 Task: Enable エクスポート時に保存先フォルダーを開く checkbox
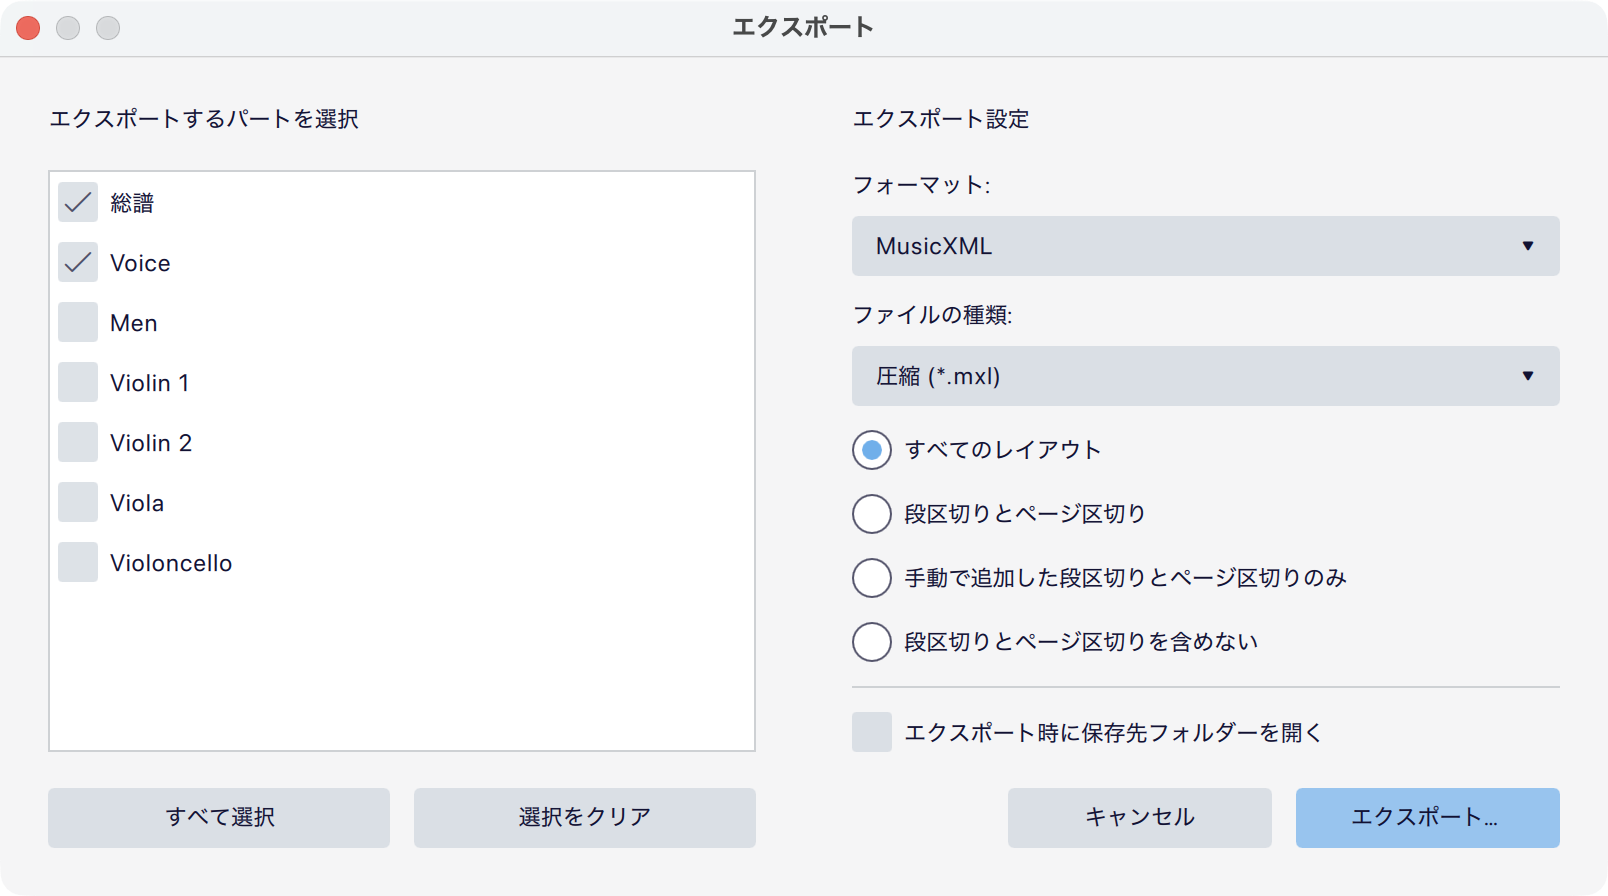[872, 732]
